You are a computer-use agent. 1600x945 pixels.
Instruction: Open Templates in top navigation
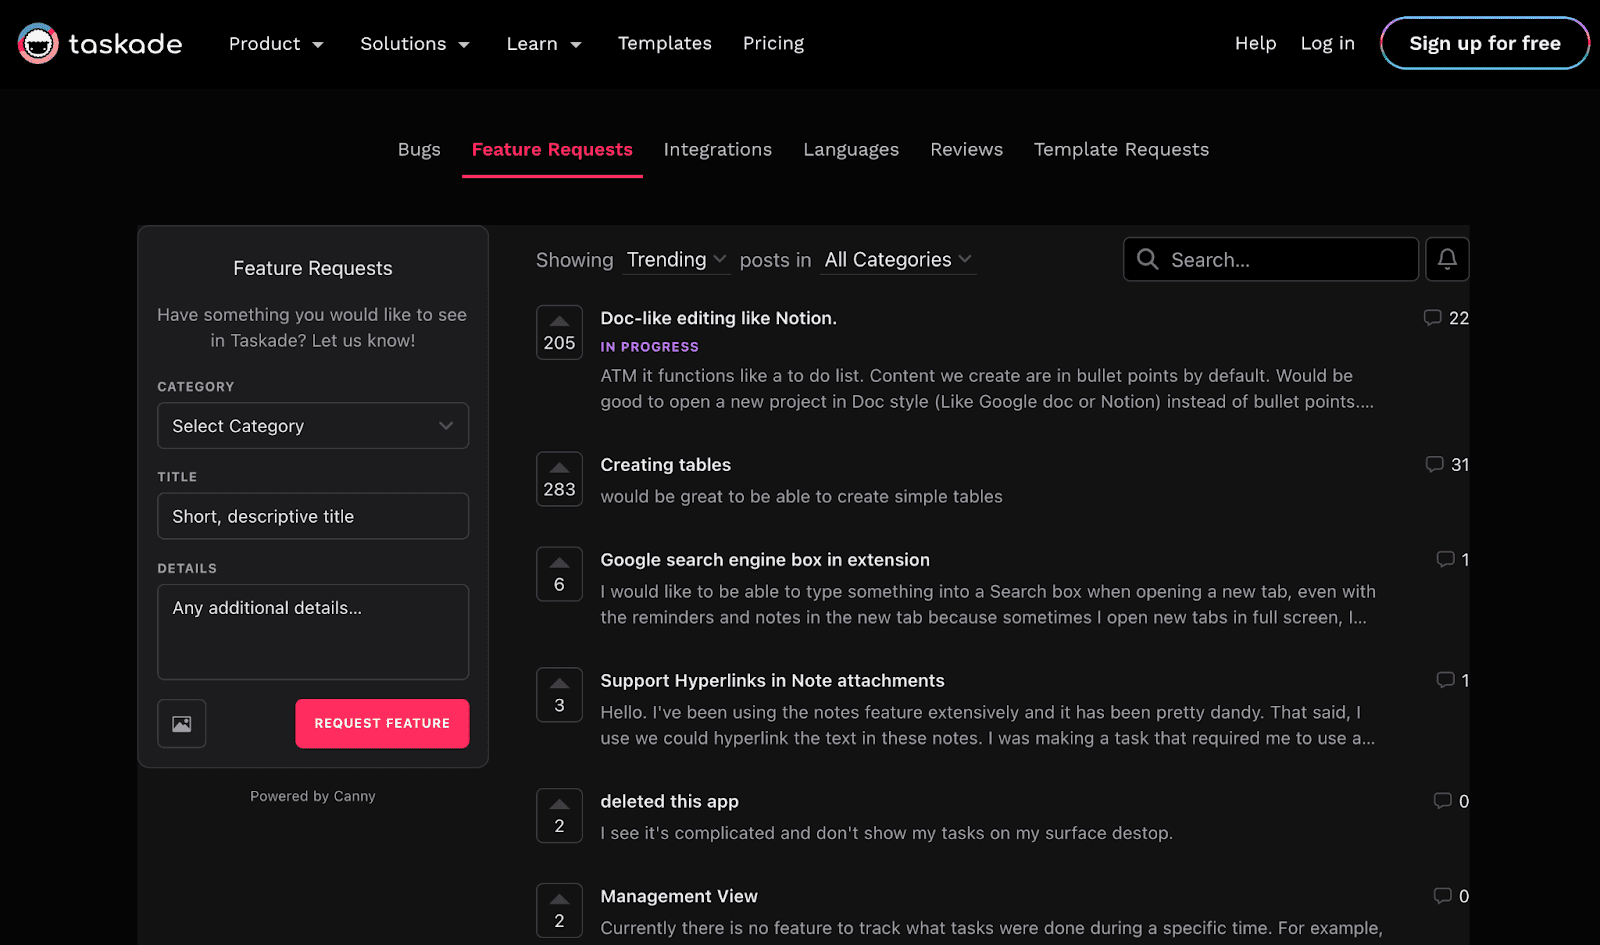pos(665,43)
